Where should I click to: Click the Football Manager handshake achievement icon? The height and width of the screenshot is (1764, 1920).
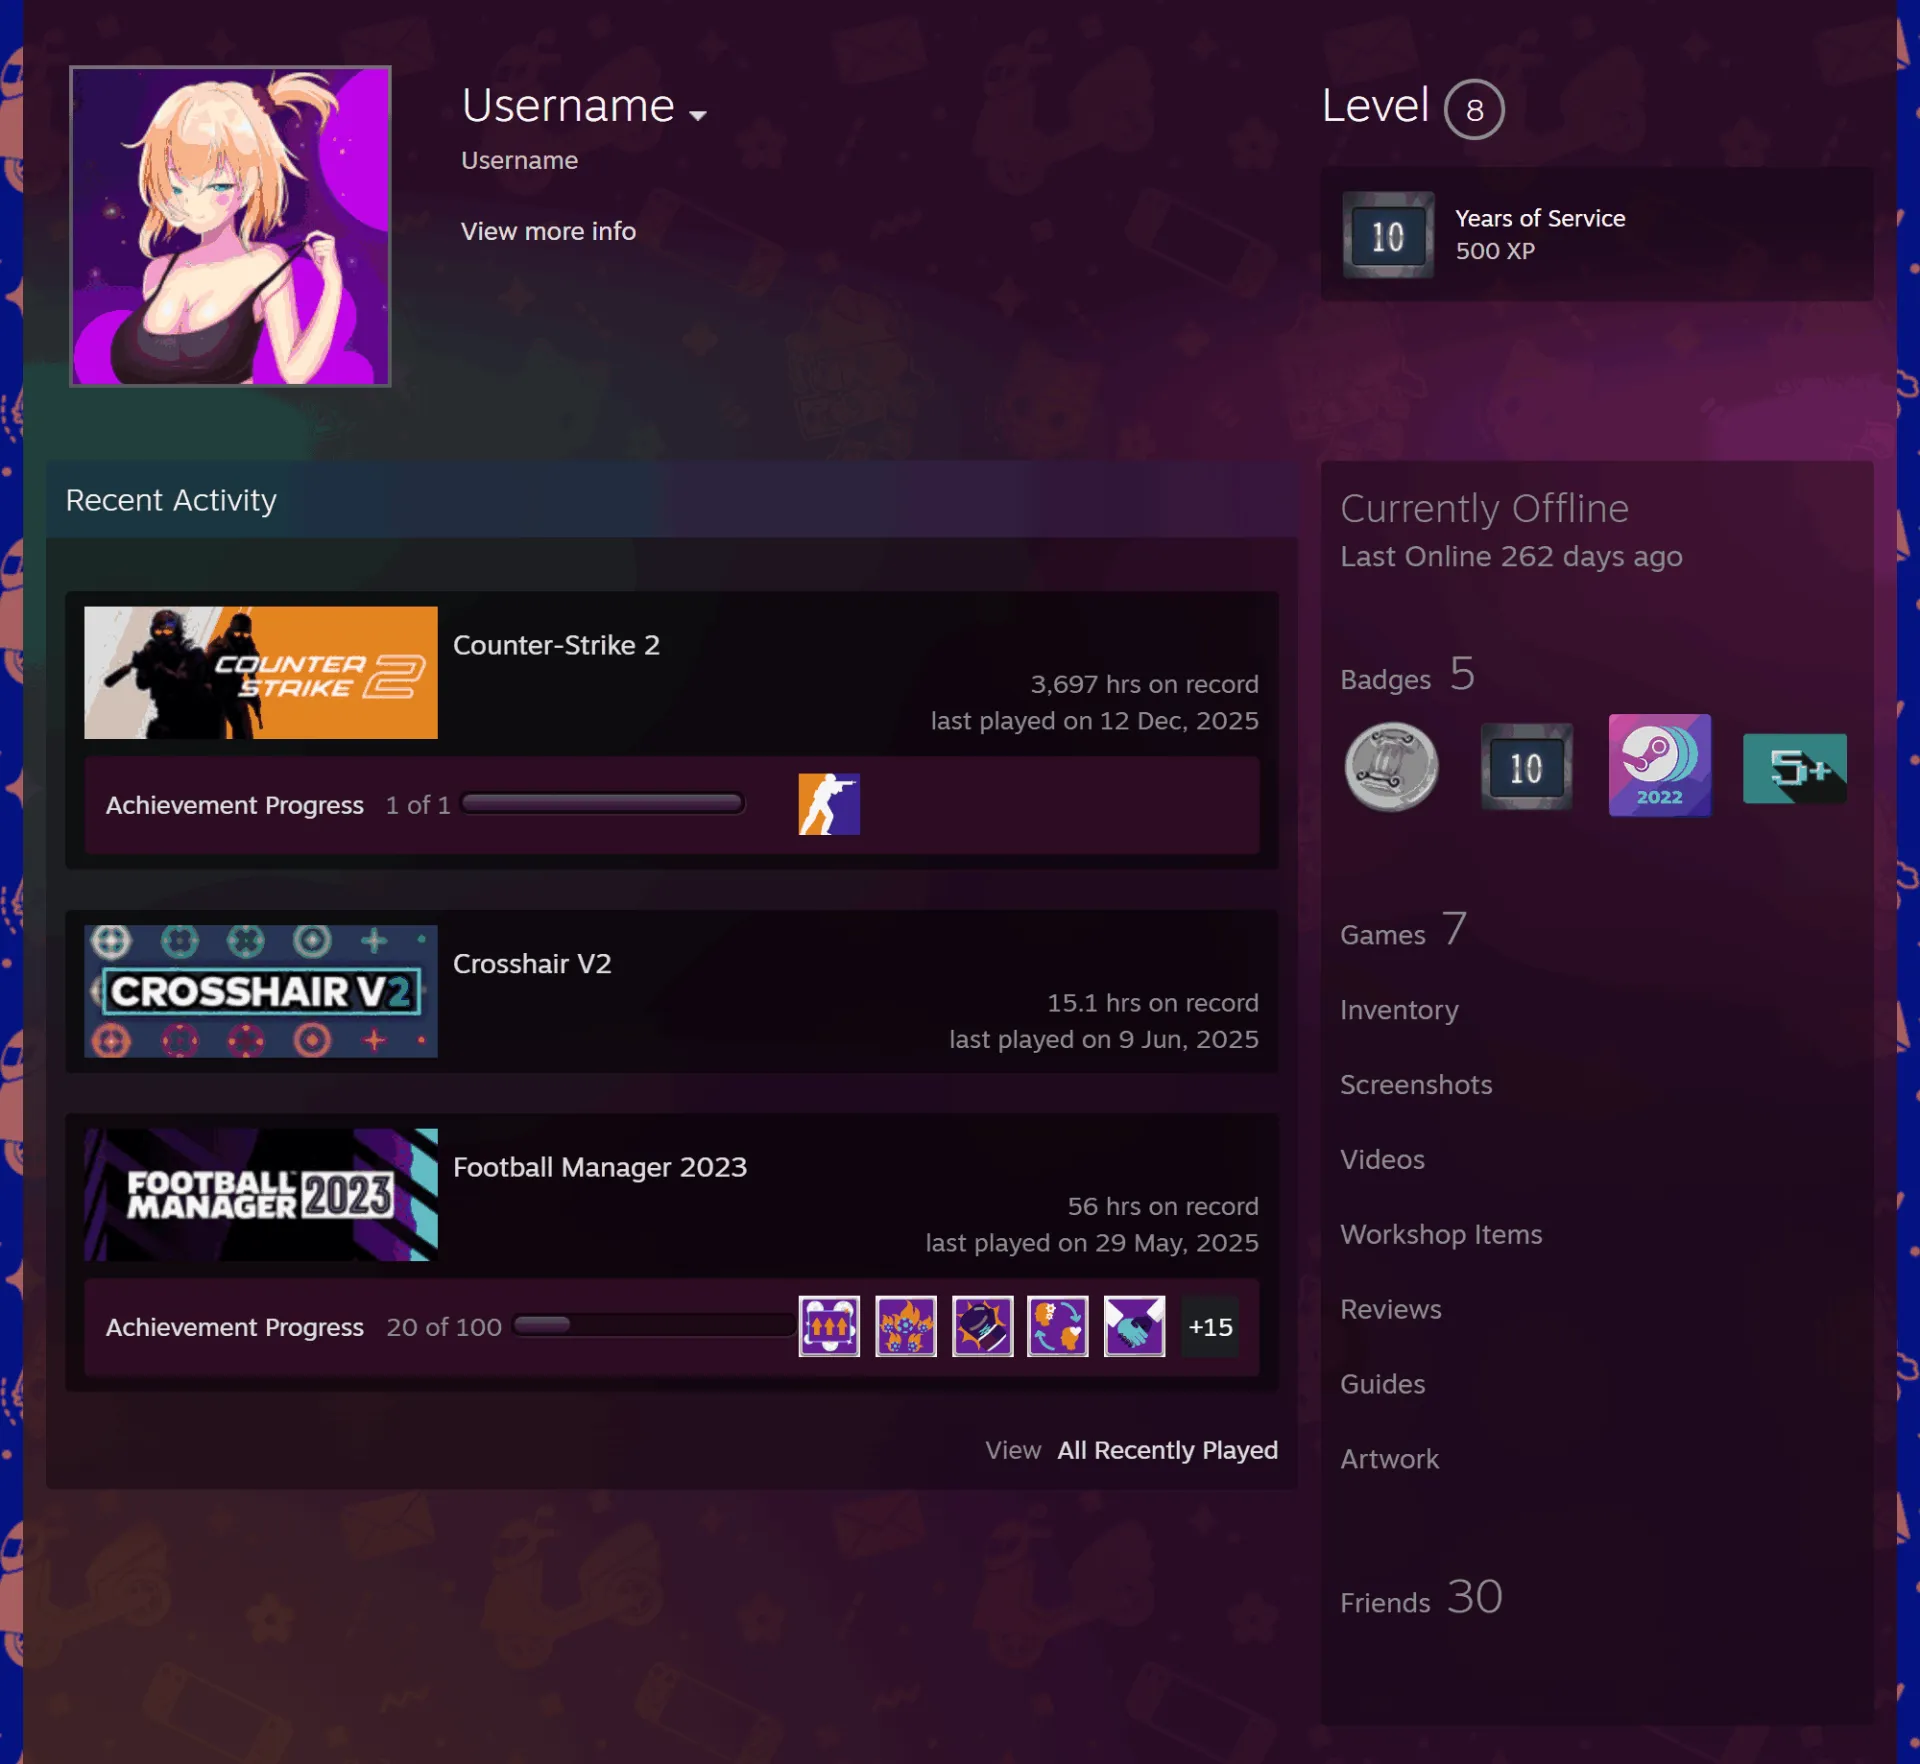[x=1134, y=1327]
